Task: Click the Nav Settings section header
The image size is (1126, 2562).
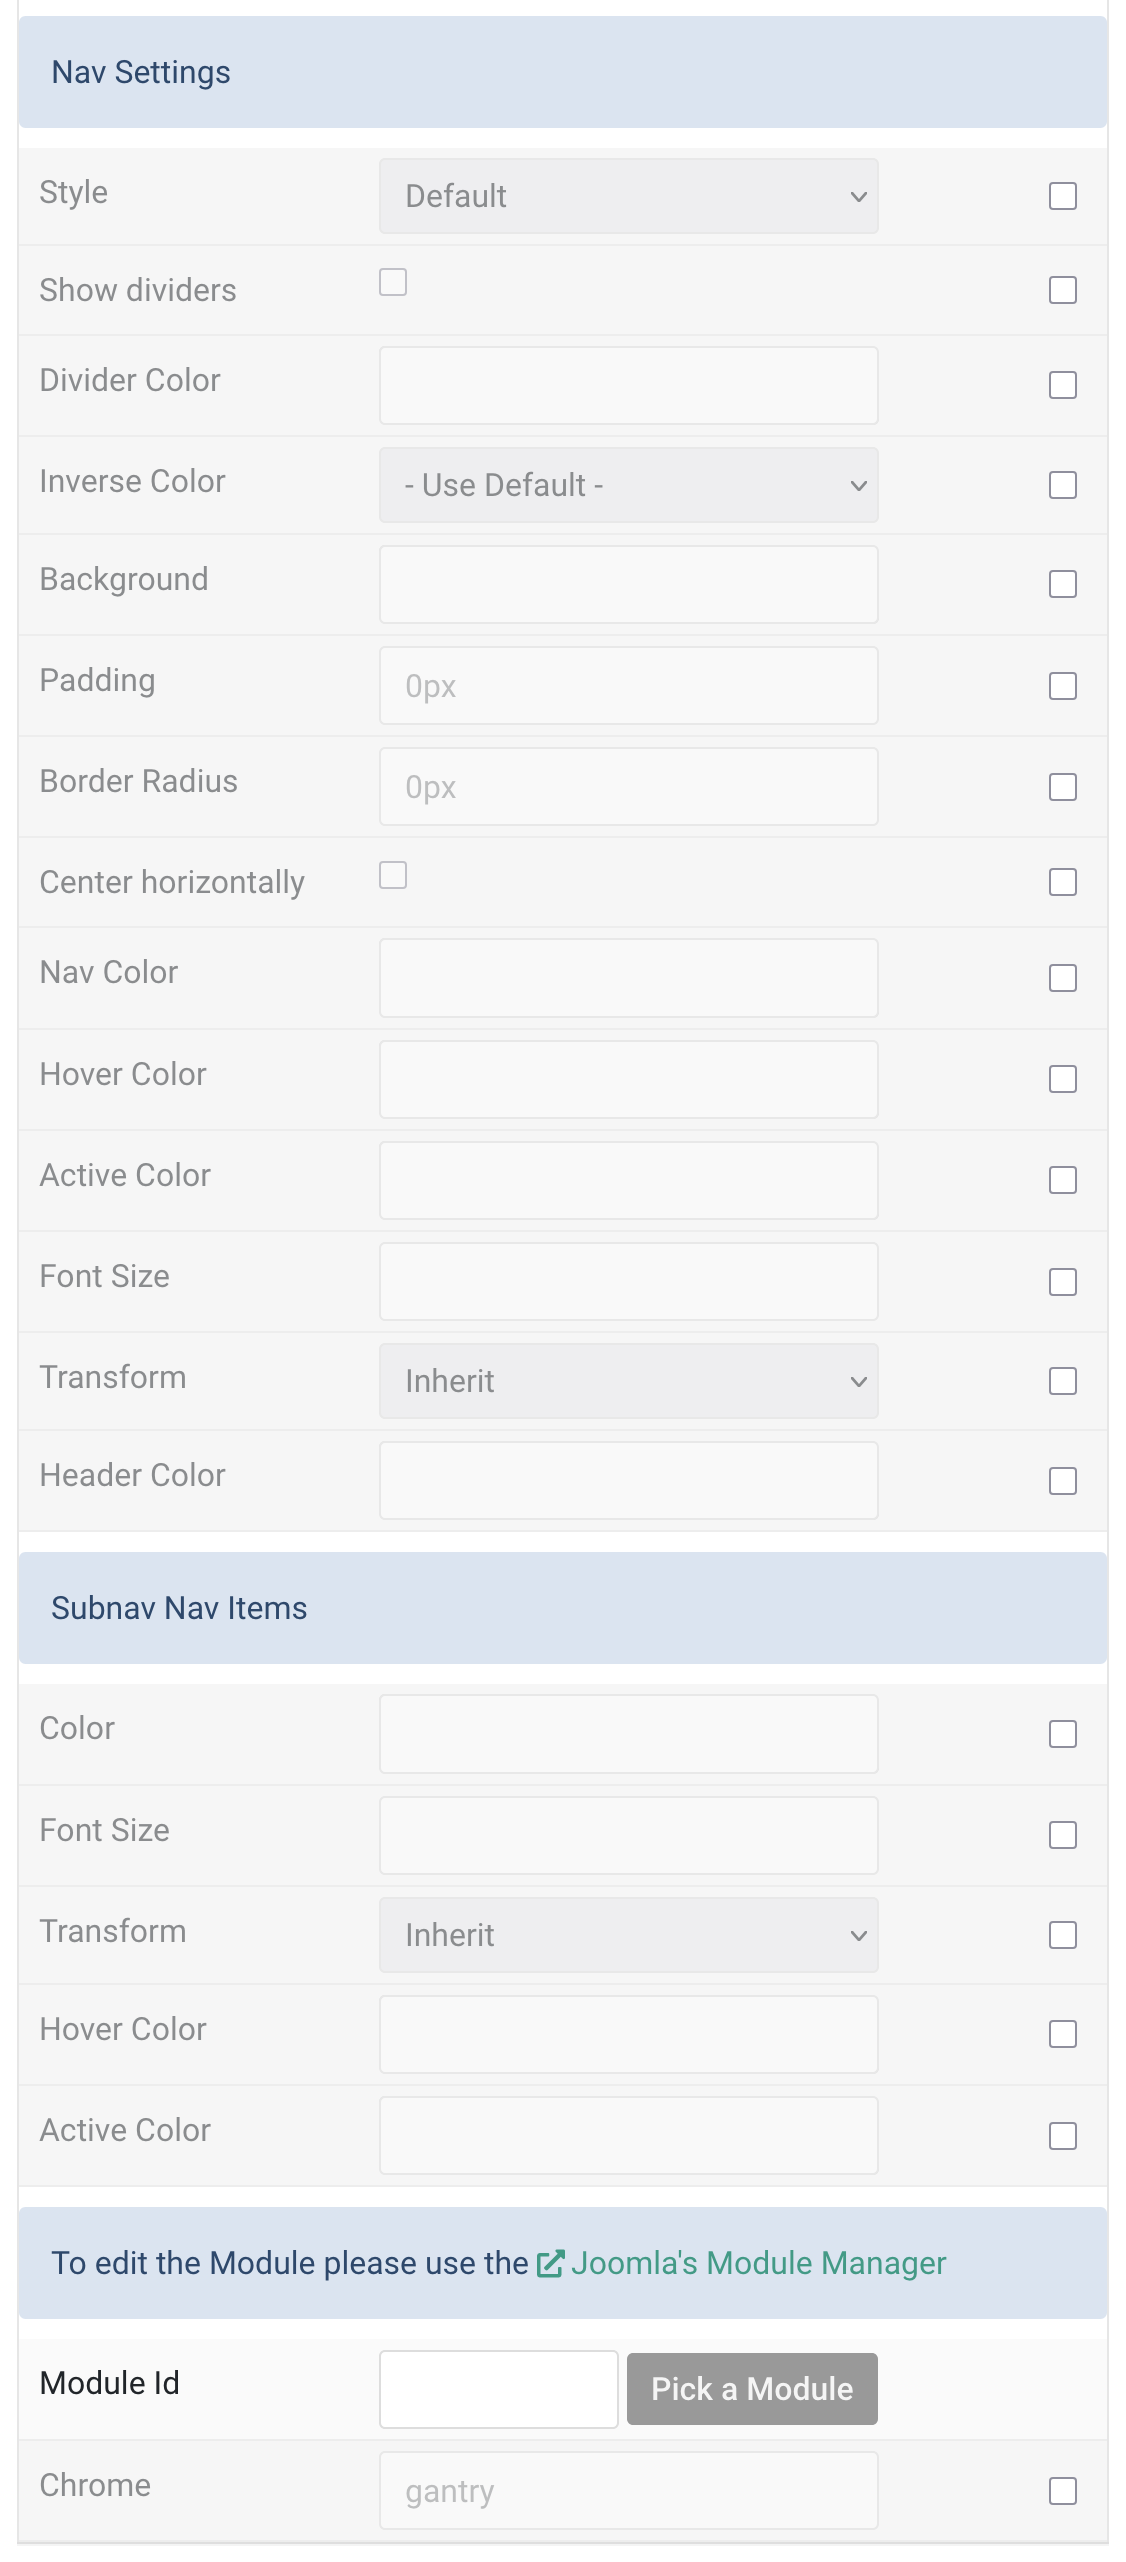Action: [x=563, y=72]
